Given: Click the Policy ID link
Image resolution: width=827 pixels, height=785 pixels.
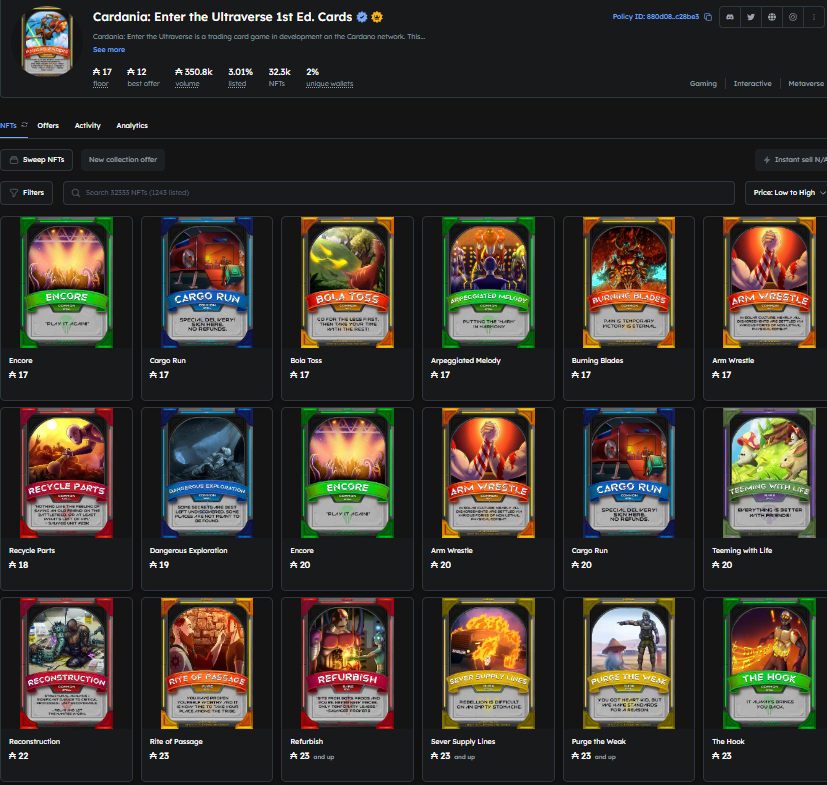Looking at the screenshot, I should 656,17.
